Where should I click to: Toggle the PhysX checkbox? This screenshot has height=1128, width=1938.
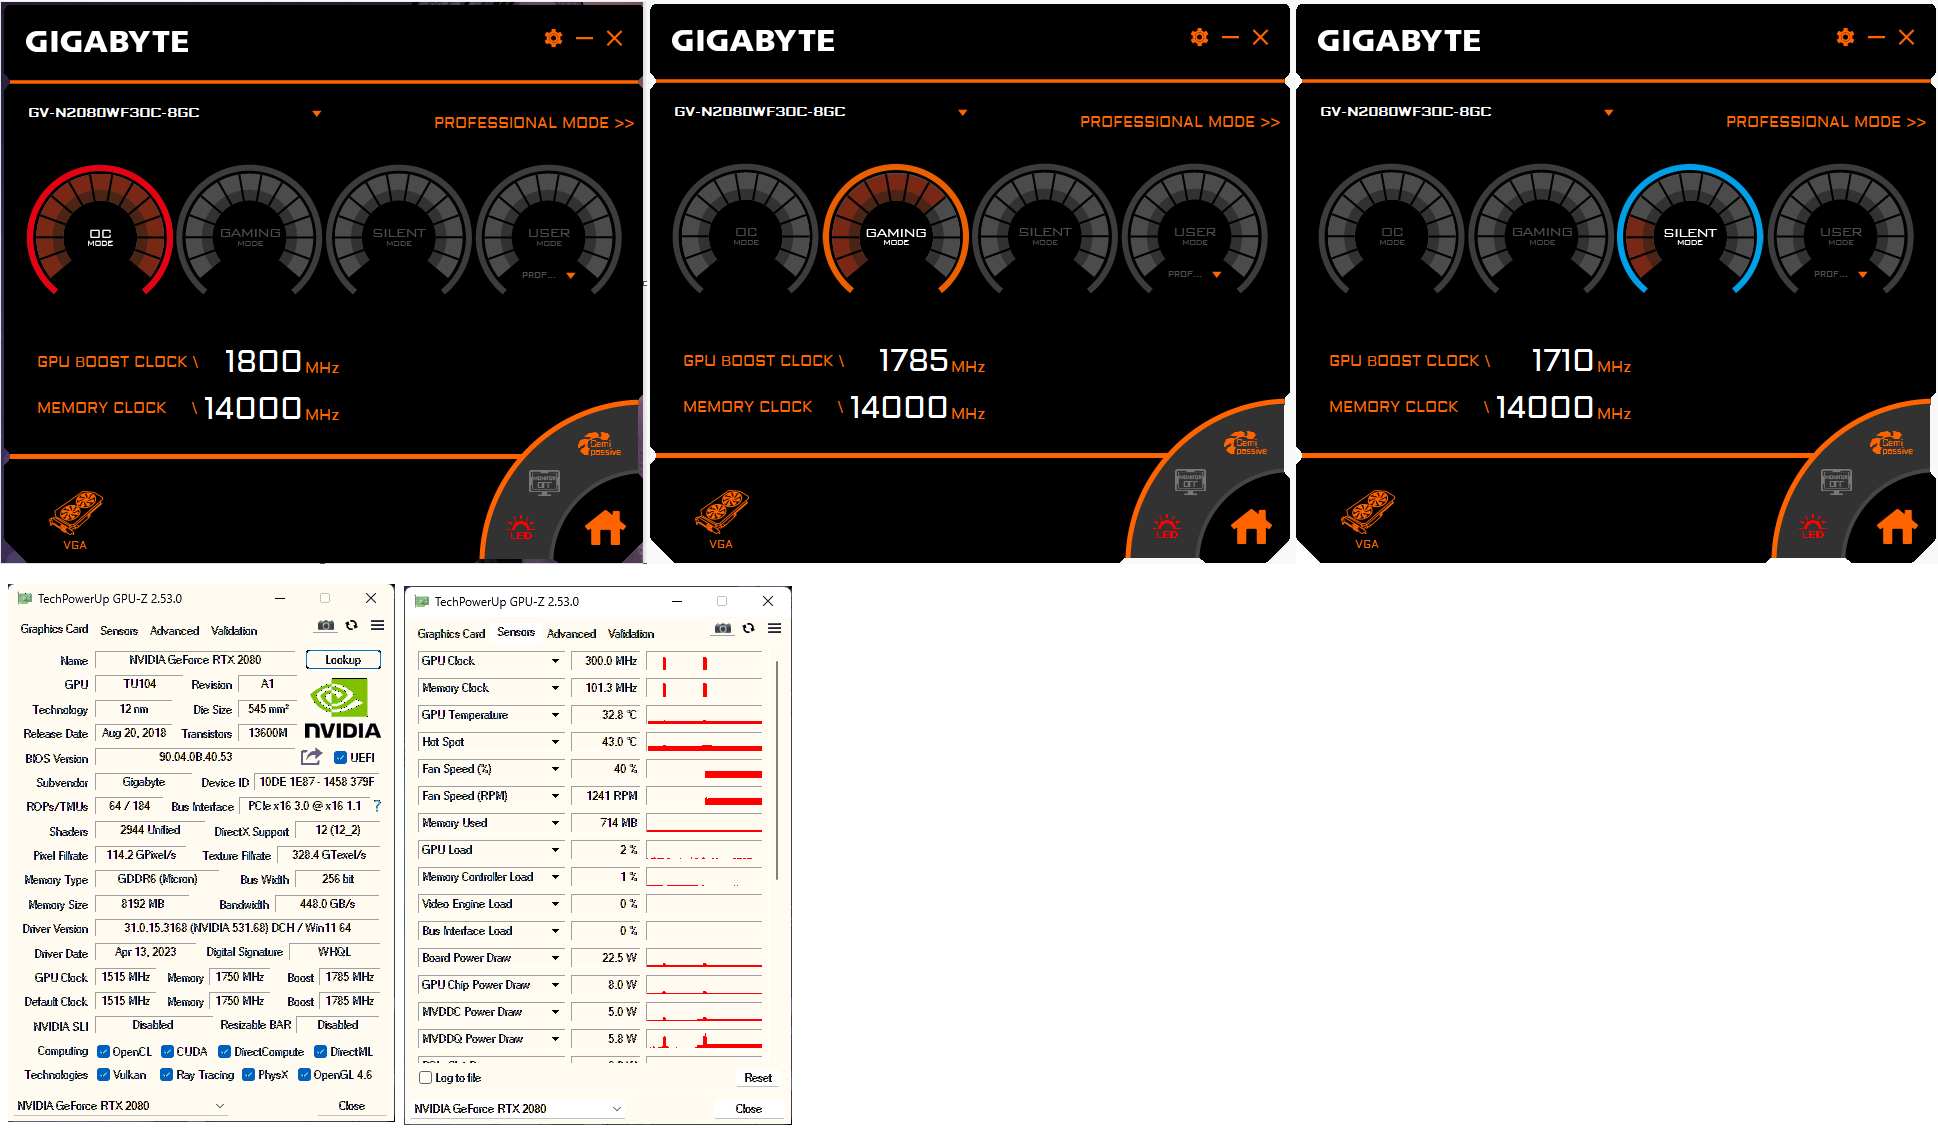(249, 1075)
